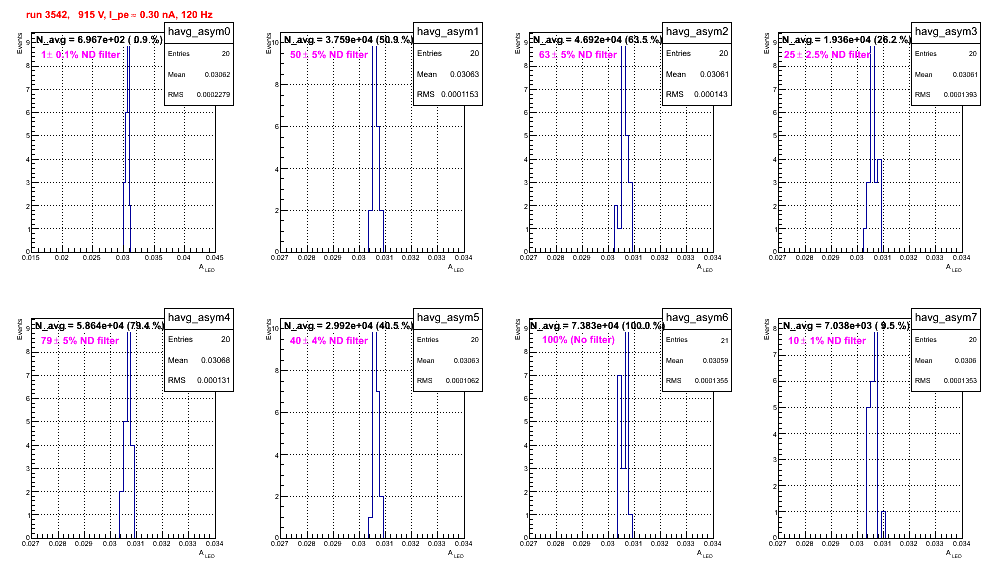Select the havg_asym5 stats box title
This screenshot has width=996, height=572.
(448, 317)
